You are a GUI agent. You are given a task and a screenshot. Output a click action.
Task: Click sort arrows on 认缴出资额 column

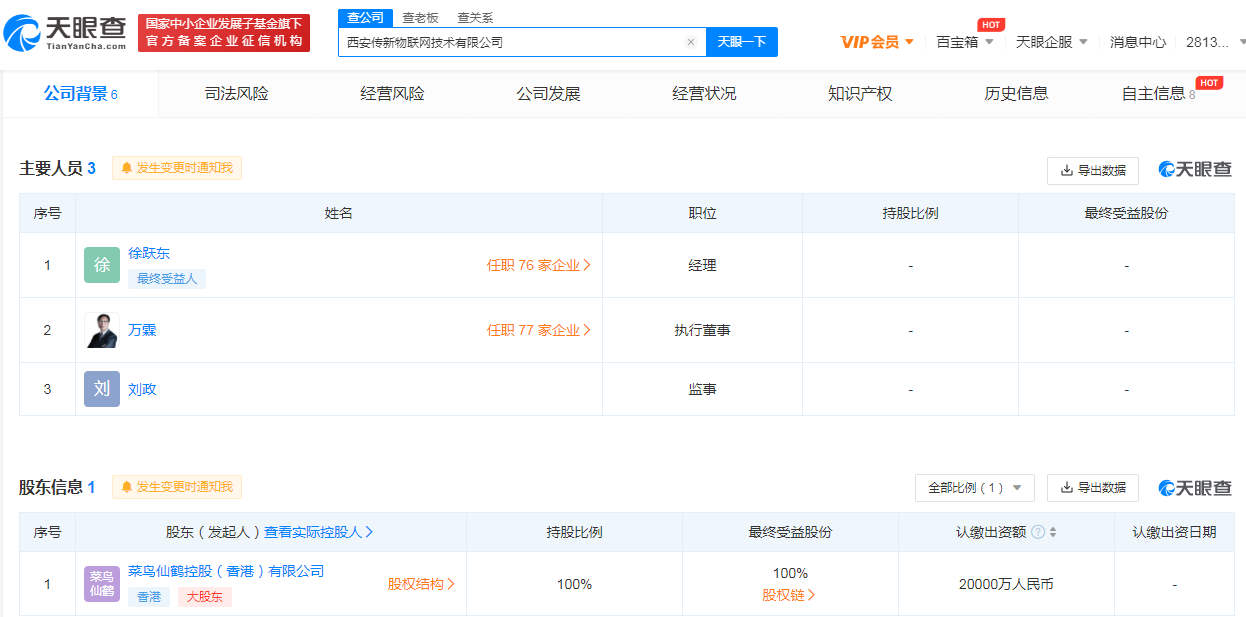(1053, 532)
